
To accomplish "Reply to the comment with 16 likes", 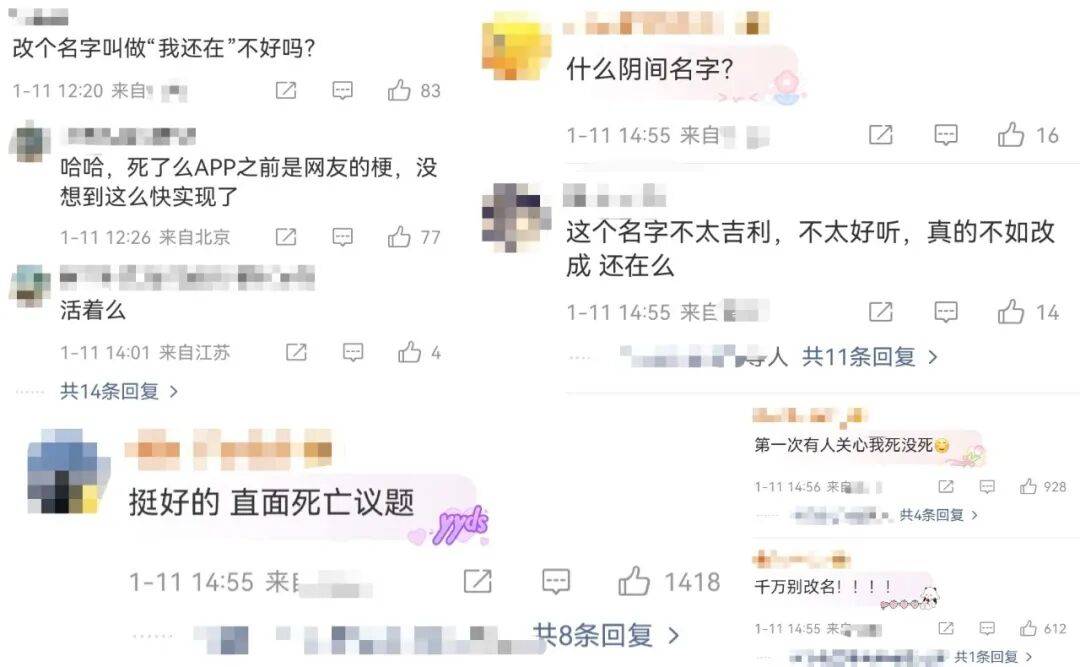I will 946,135.
